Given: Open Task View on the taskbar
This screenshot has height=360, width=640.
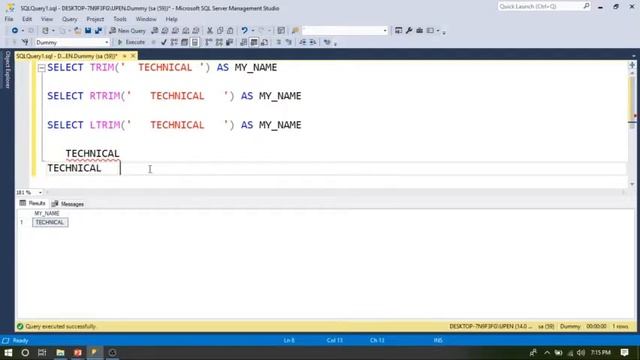Looking at the screenshot, I should [x=42, y=352].
